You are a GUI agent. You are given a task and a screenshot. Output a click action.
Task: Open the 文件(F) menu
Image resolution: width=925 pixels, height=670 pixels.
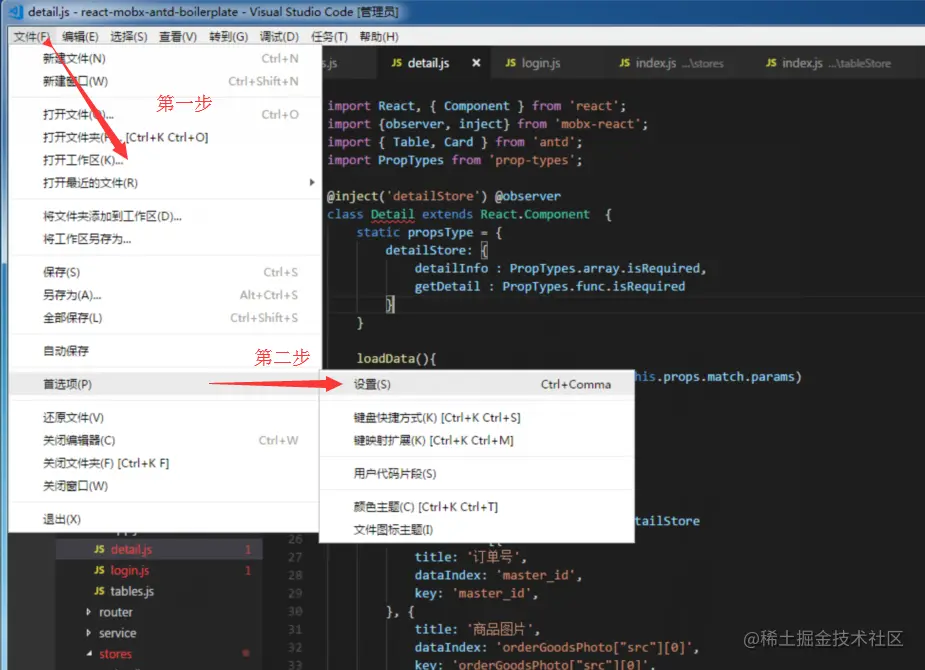click(32, 37)
